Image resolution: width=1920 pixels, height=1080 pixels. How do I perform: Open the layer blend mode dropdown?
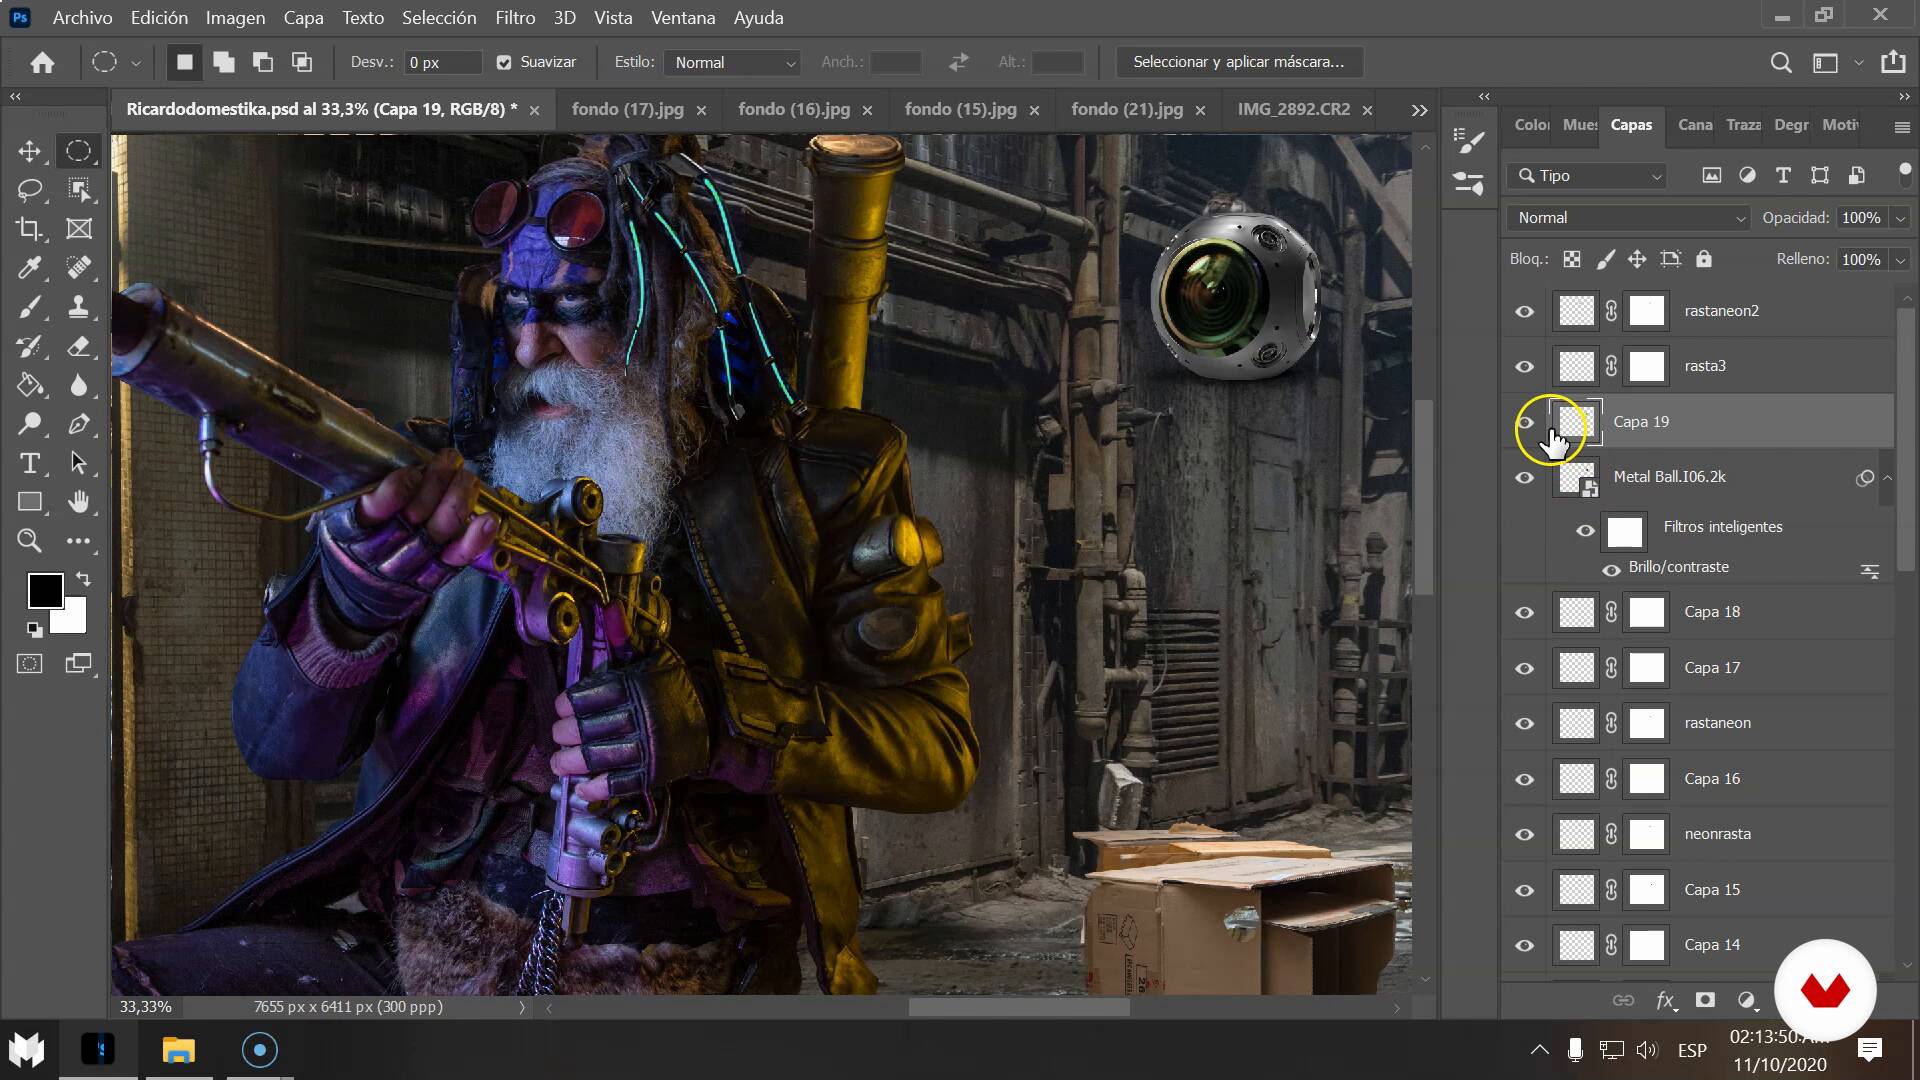click(x=1629, y=218)
